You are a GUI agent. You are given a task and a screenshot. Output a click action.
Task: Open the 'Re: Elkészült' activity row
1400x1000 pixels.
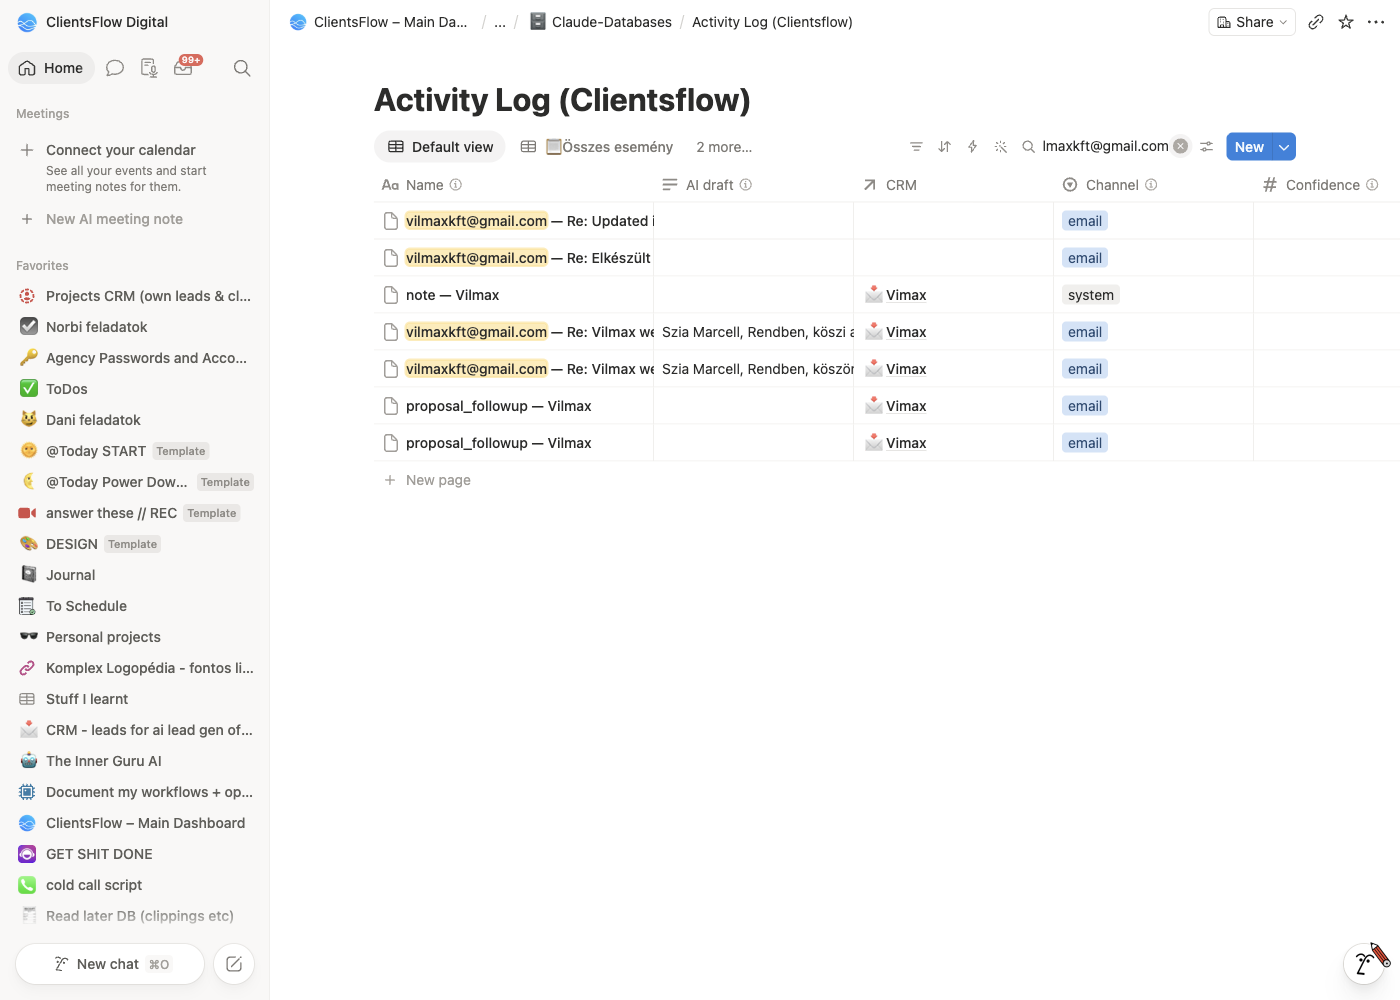528,258
